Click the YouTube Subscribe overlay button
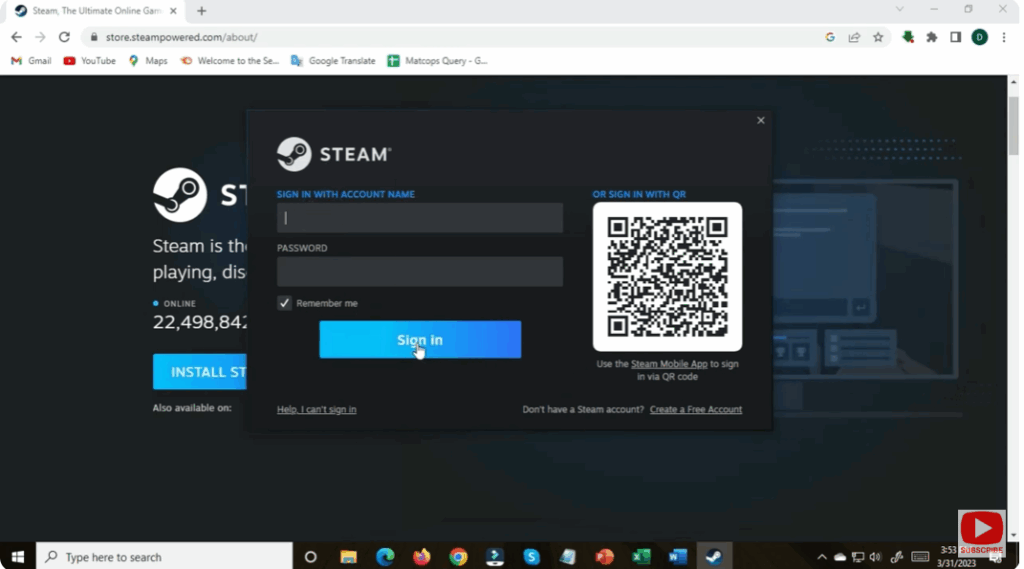This screenshot has width=1024, height=569. [982, 533]
